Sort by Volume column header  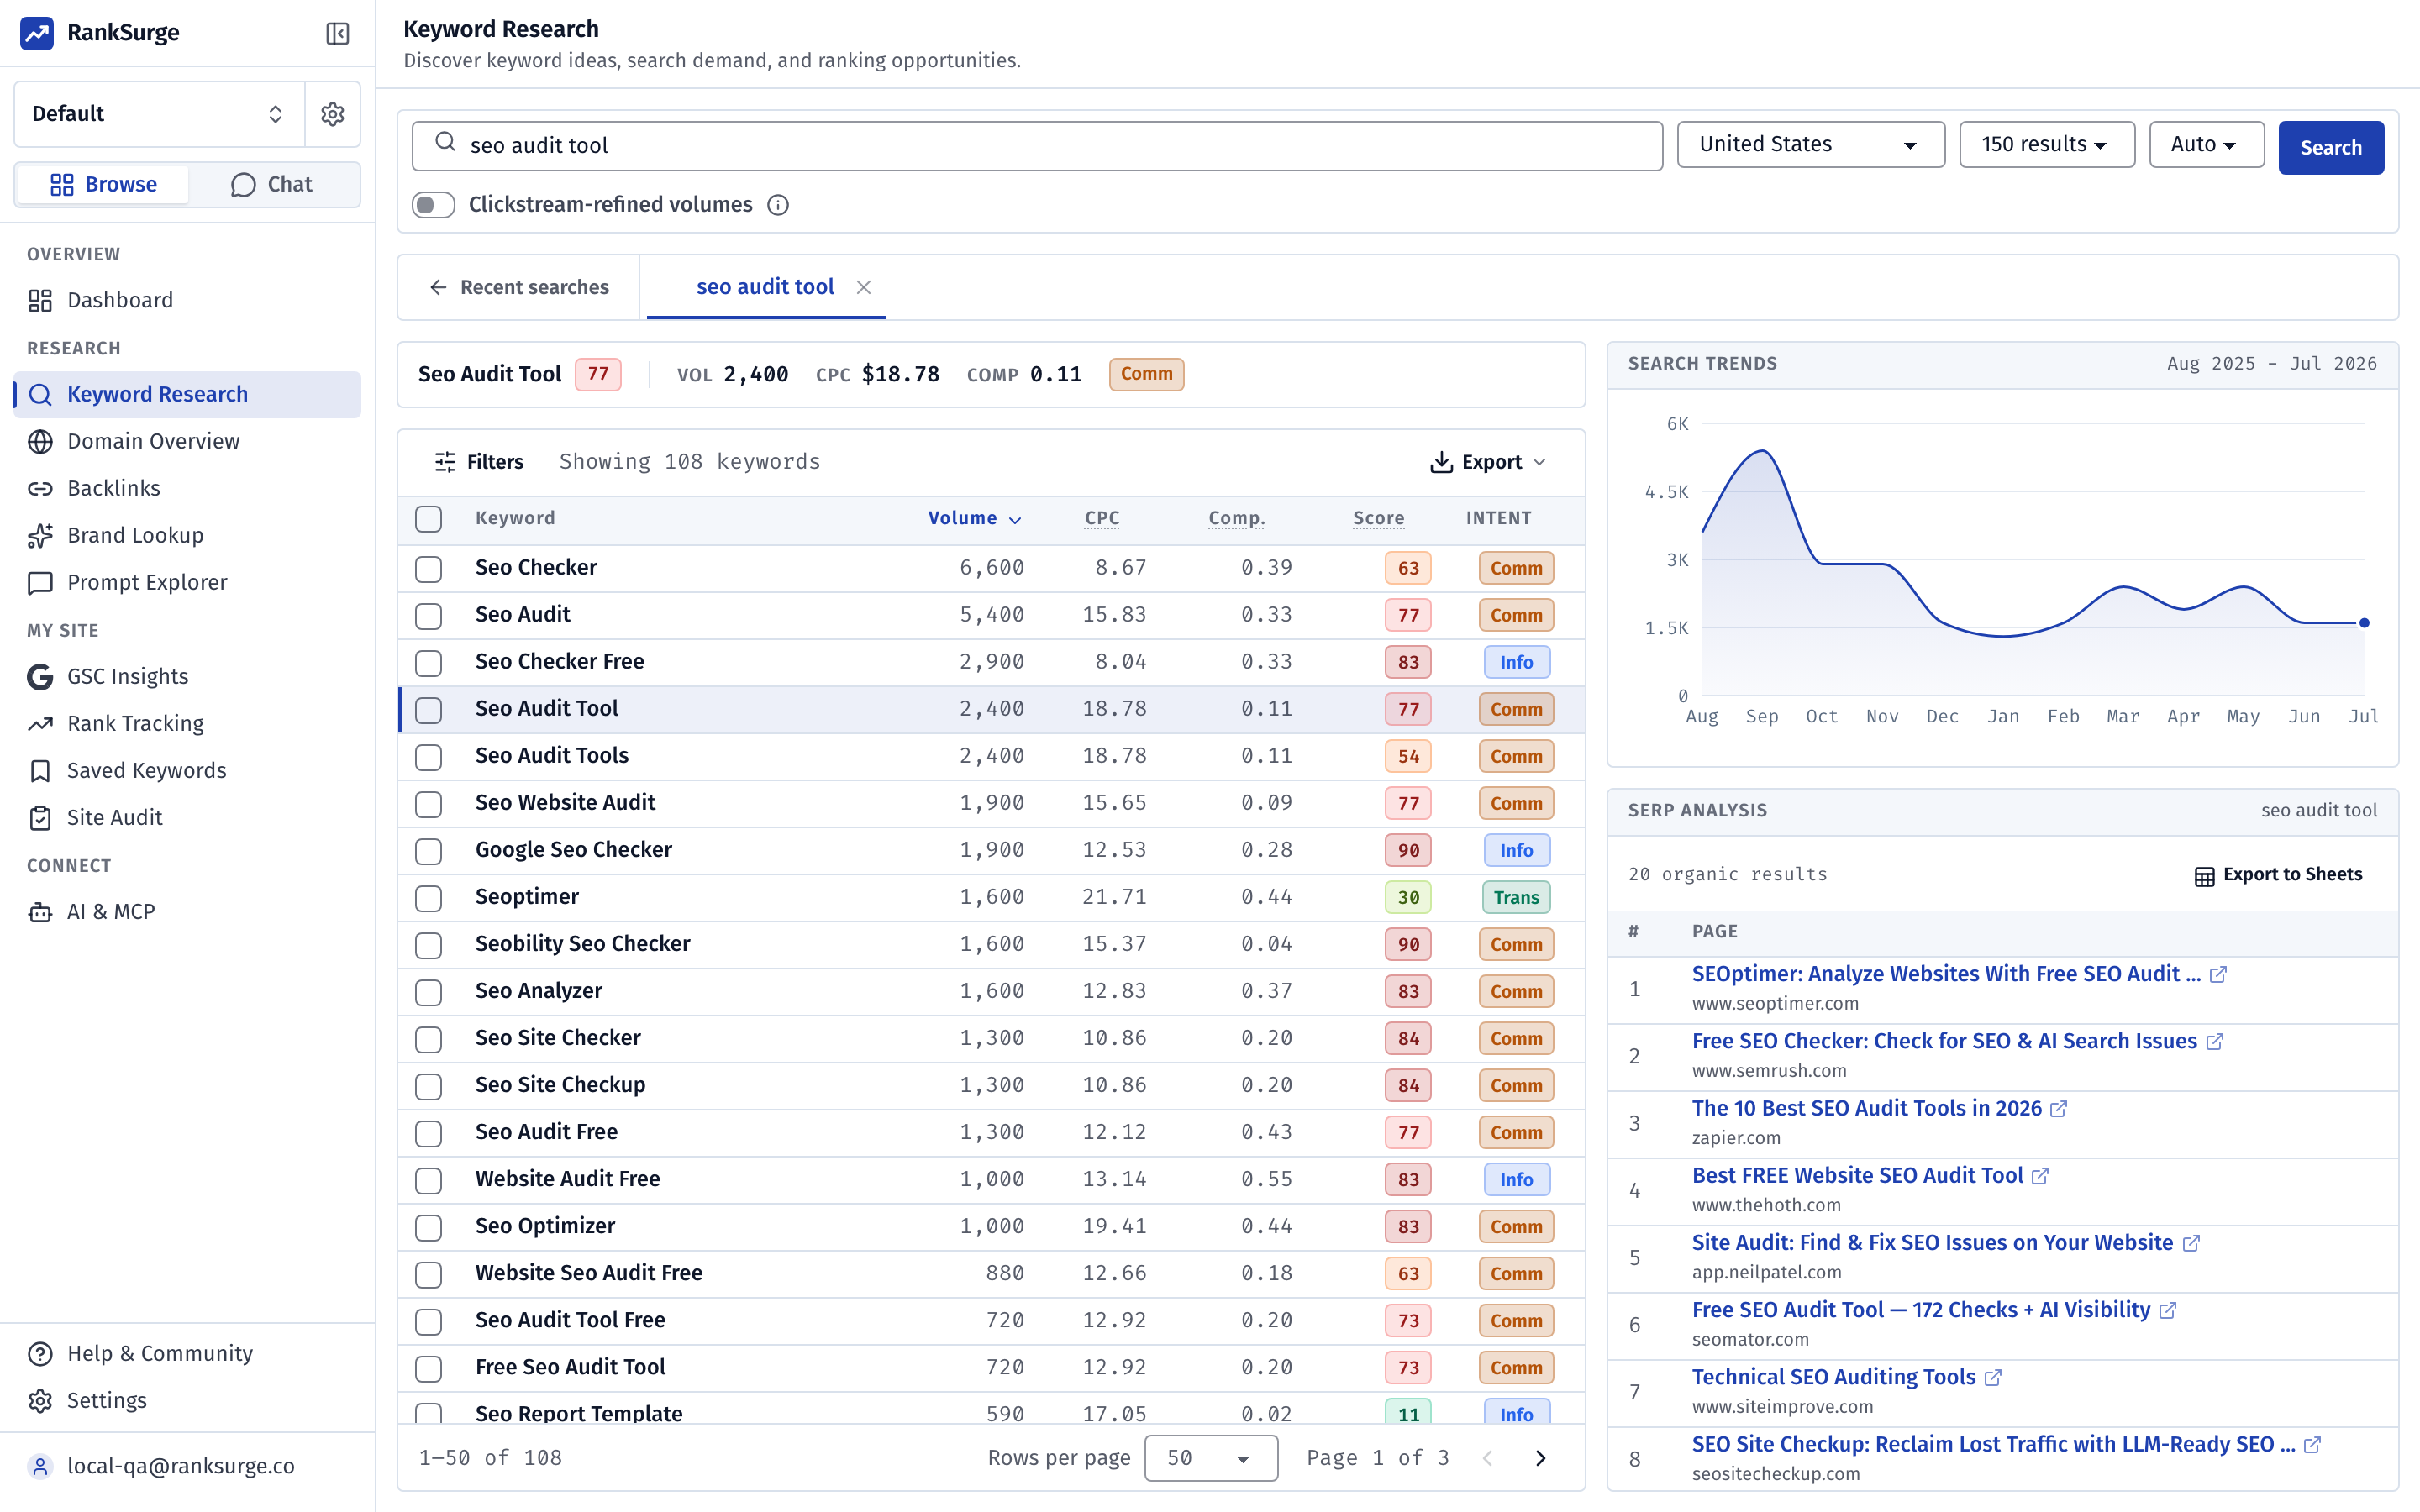tap(974, 518)
